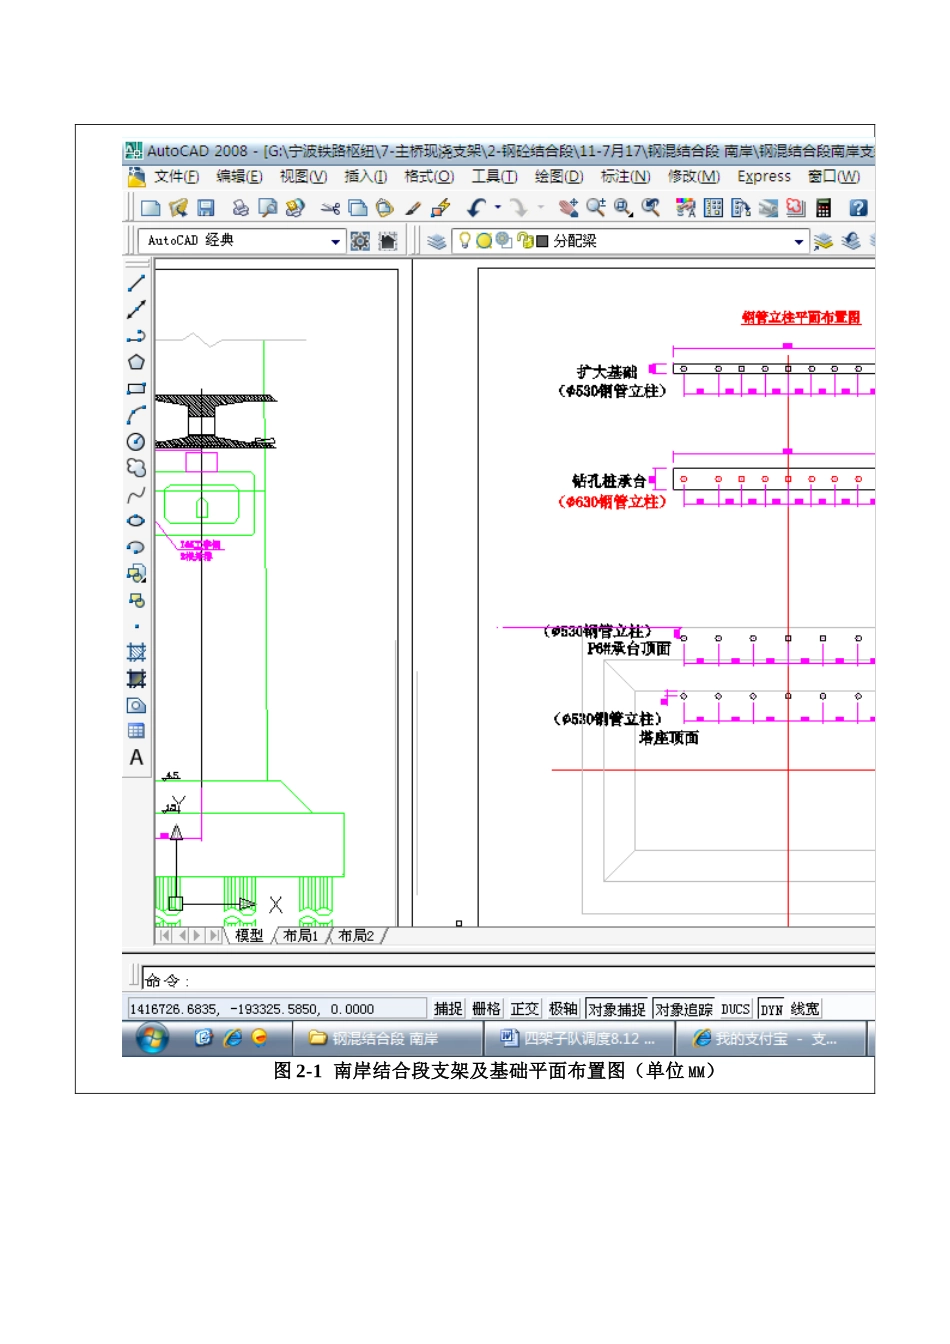Click the Windows Start button
Screen dimensions: 950x1344
click(x=152, y=1039)
